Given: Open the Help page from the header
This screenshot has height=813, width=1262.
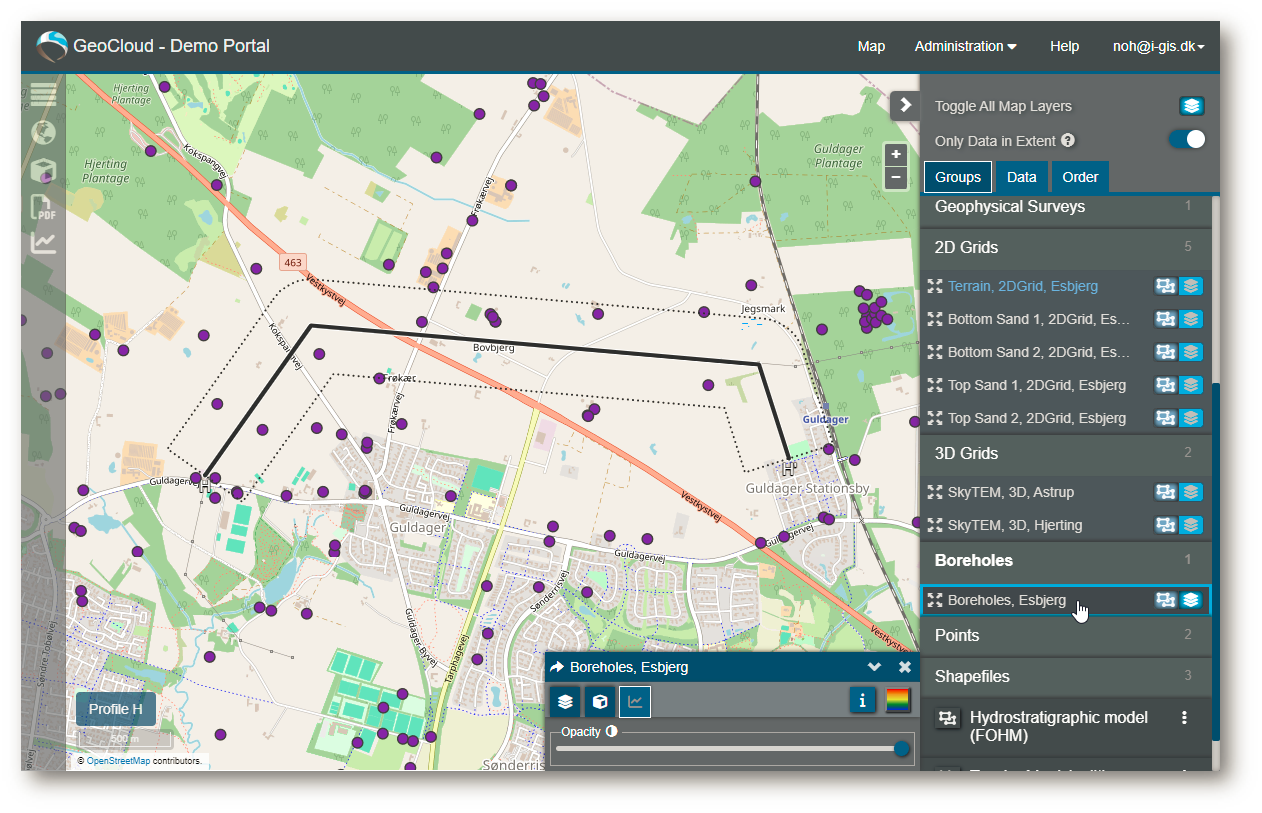Looking at the screenshot, I should (1064, 46).
